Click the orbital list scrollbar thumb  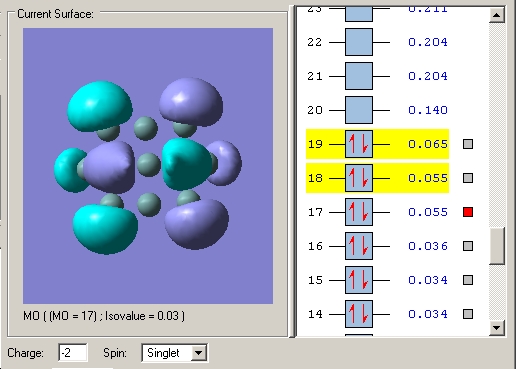[x=497, y=246]
